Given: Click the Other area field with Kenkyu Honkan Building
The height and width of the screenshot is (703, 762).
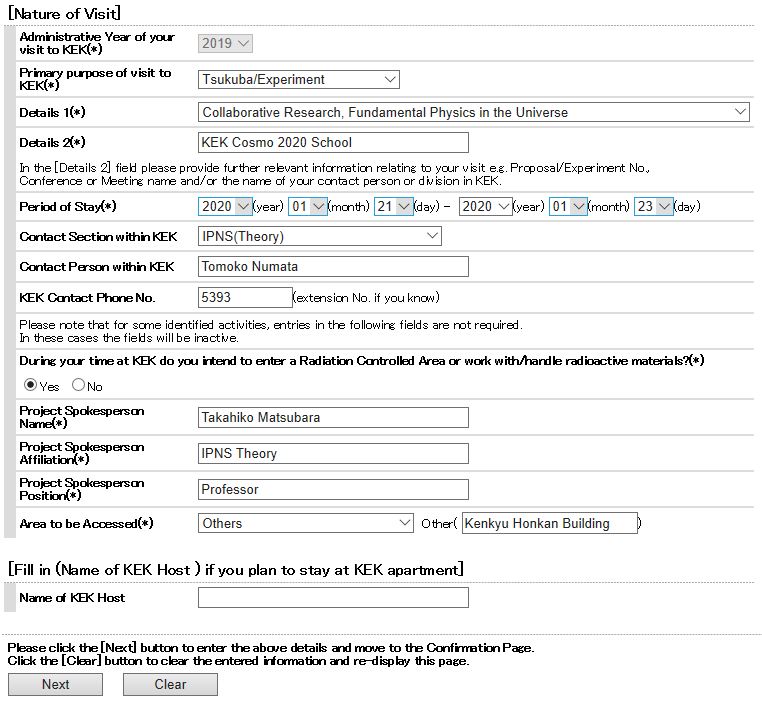Looking at the screenshot, I should pyautogui.click(x=549, y=523).
